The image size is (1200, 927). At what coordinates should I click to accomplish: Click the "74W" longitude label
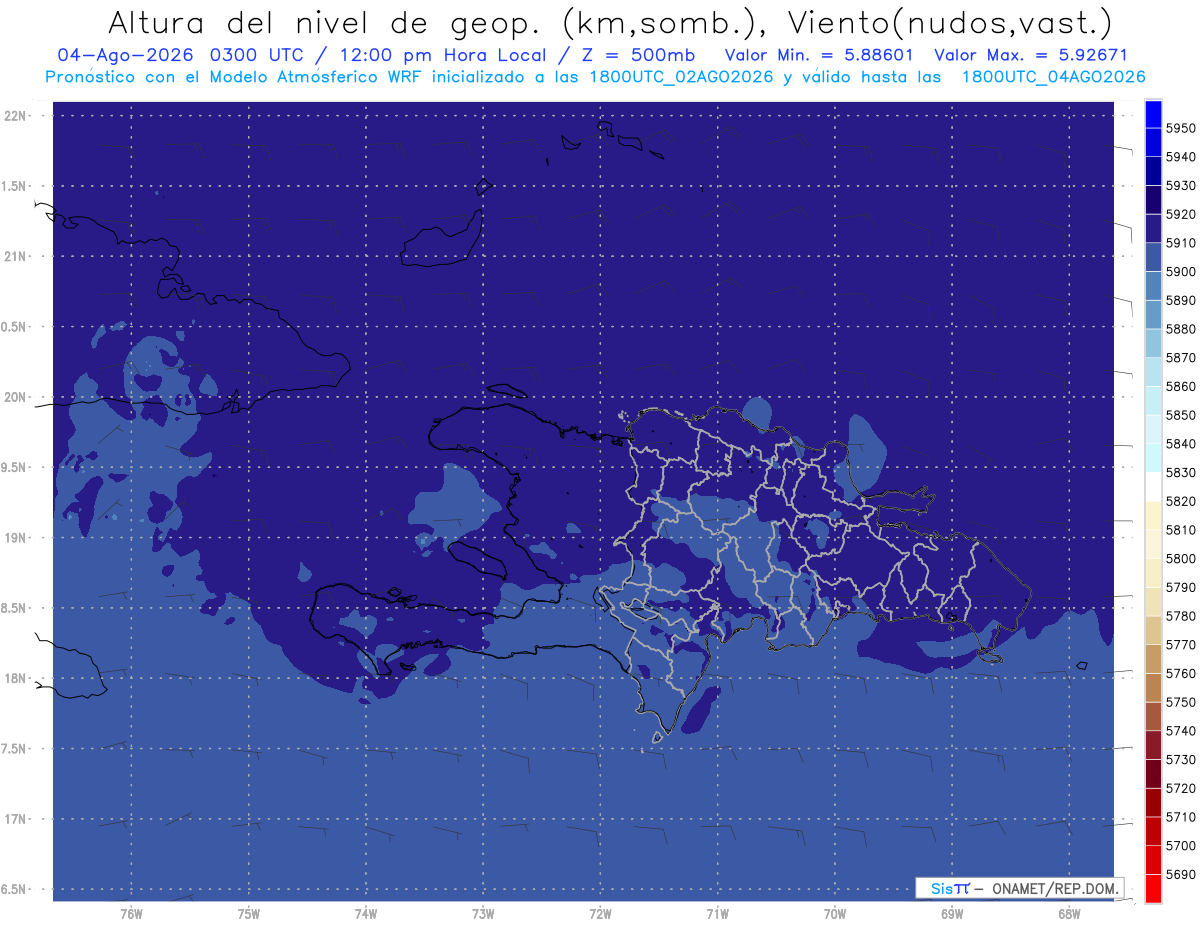click(x=366, y=913)
